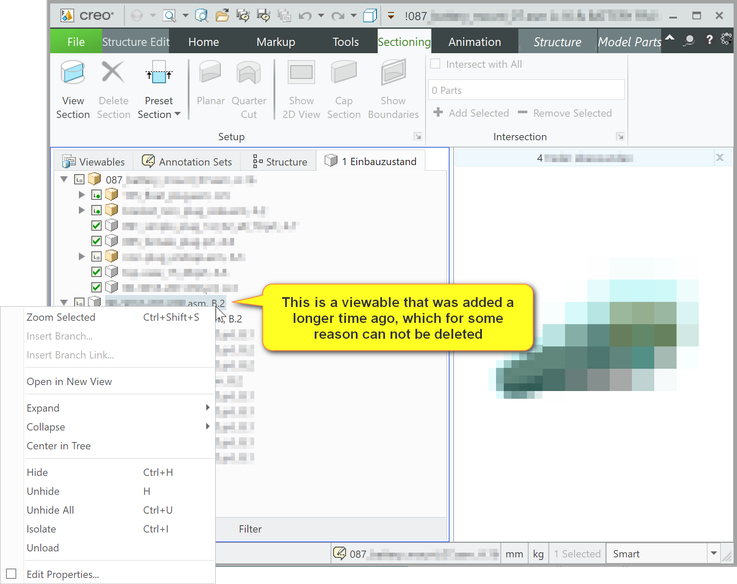Click the zoom magnifier icon in quick access toolbar

[169, 16]
